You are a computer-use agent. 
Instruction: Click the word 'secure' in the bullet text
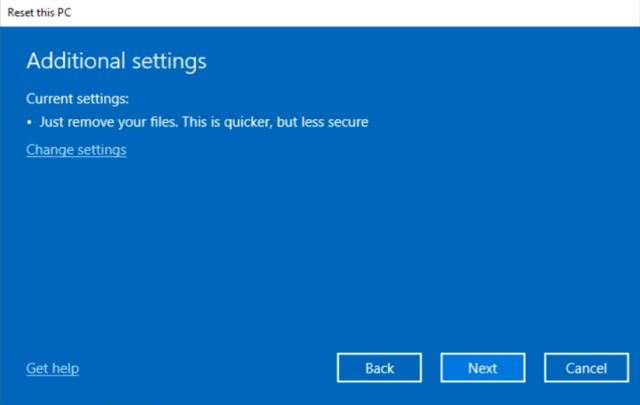point(348,122)
